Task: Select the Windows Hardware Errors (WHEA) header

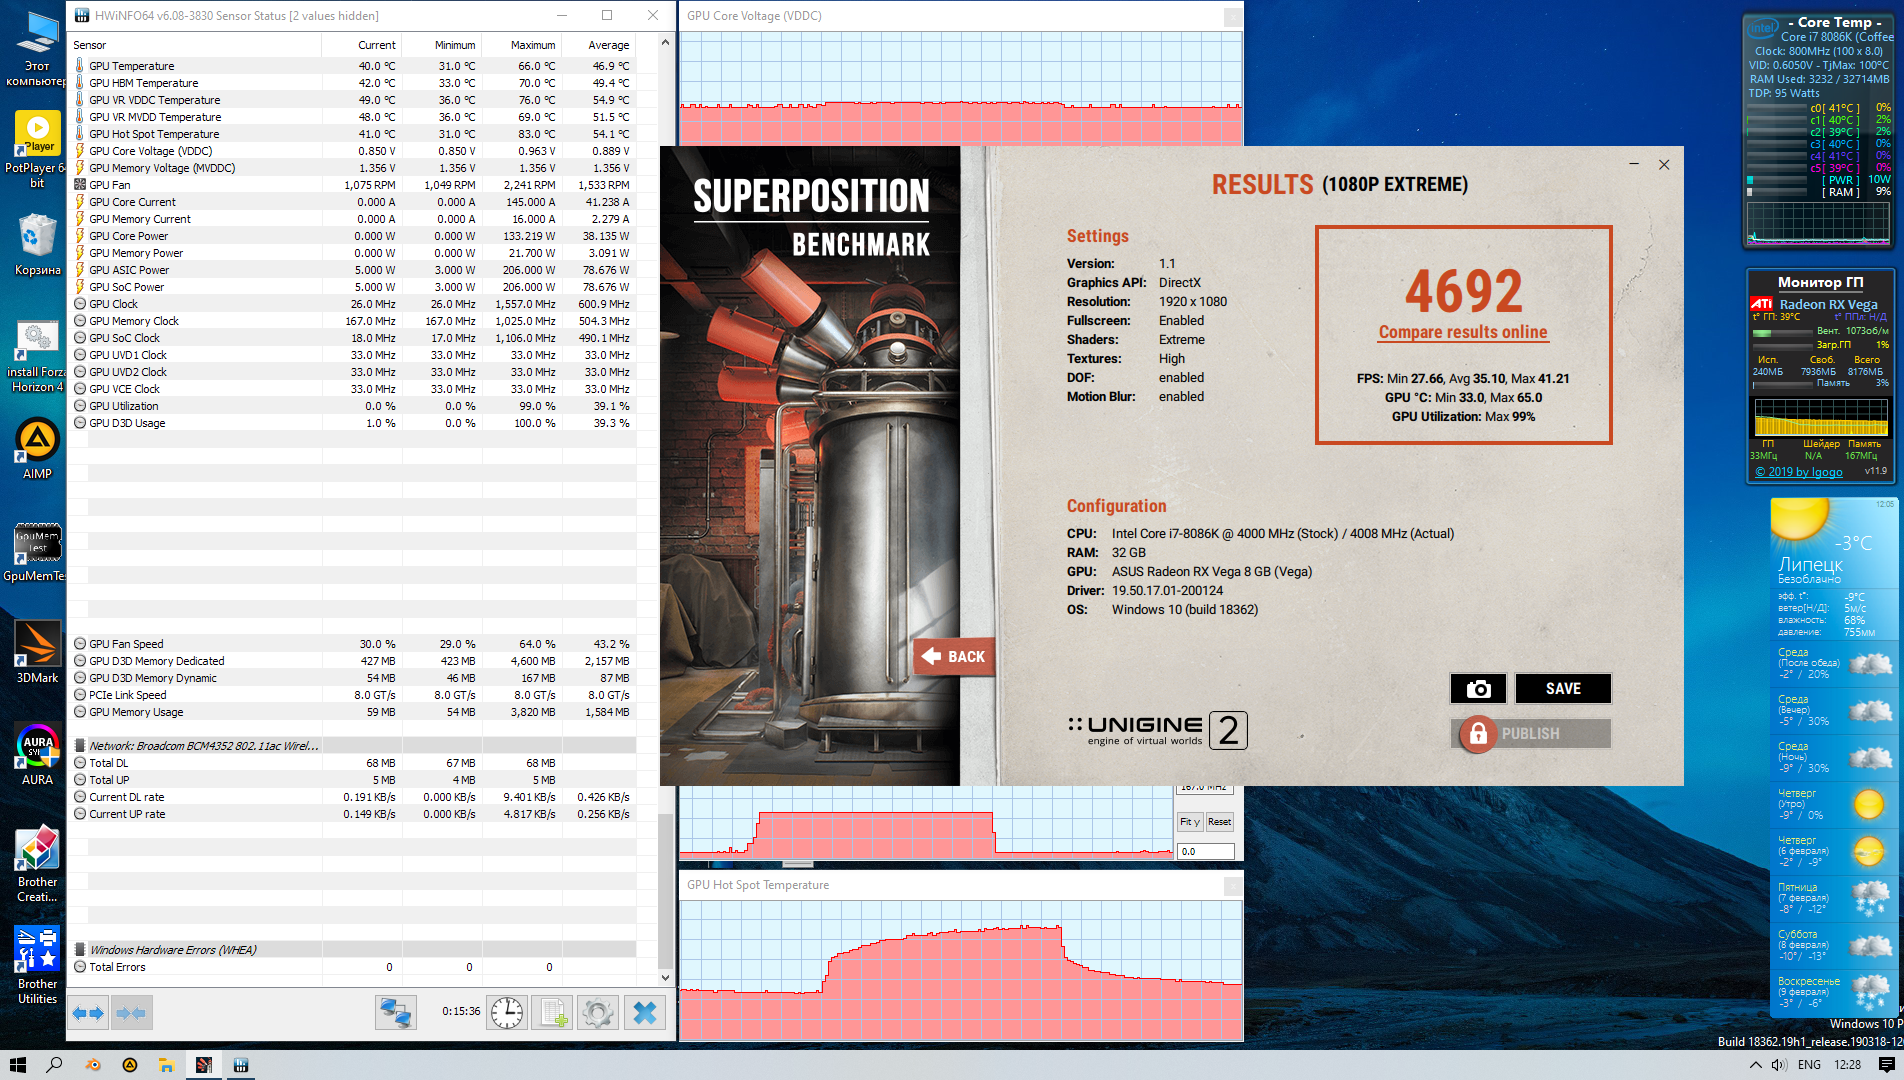Action: point(353,950)
